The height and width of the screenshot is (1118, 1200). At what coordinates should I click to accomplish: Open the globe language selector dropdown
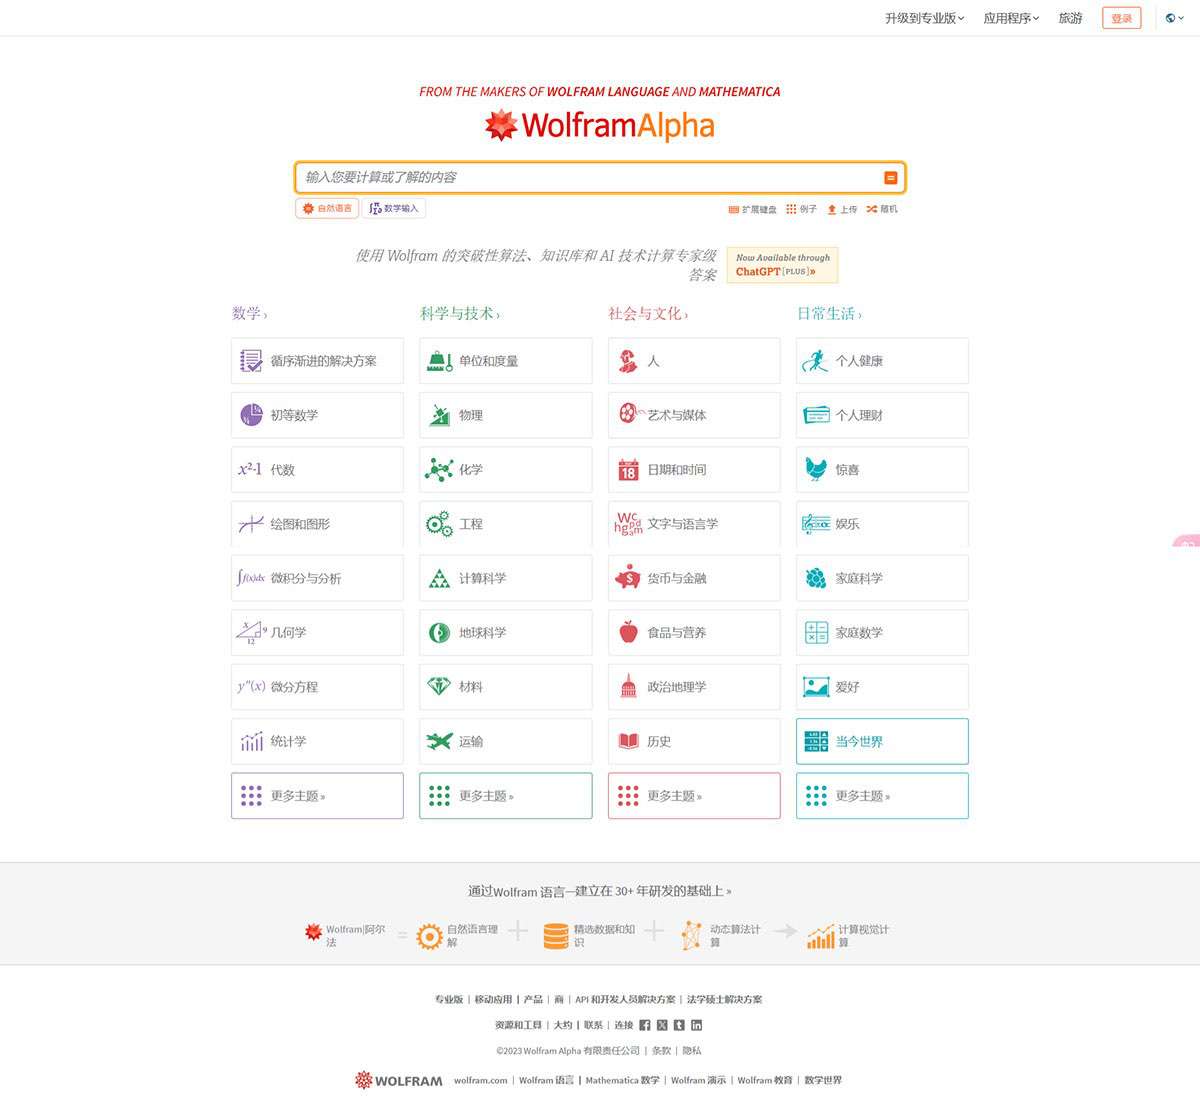(x=1174, y=18)
